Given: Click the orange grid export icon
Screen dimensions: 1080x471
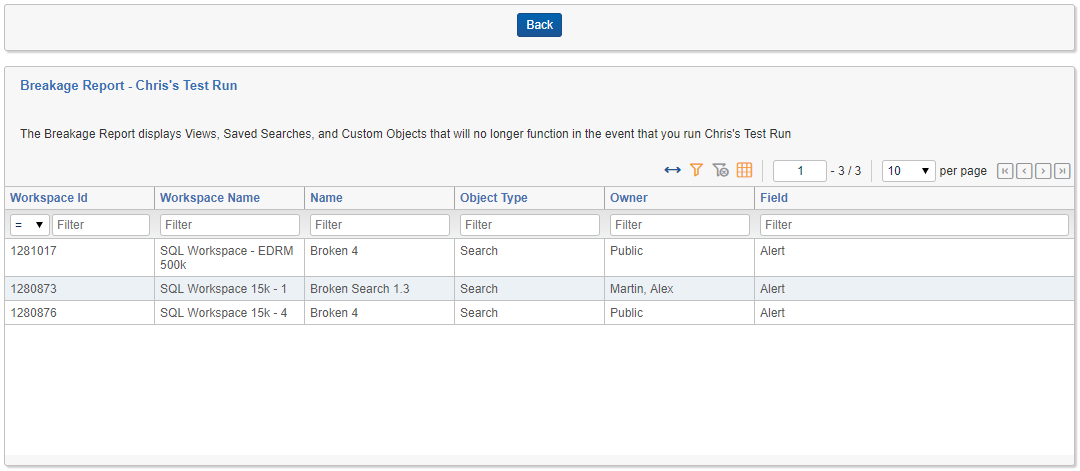Looking at the screenshot, I should click(x=744, y=170).
